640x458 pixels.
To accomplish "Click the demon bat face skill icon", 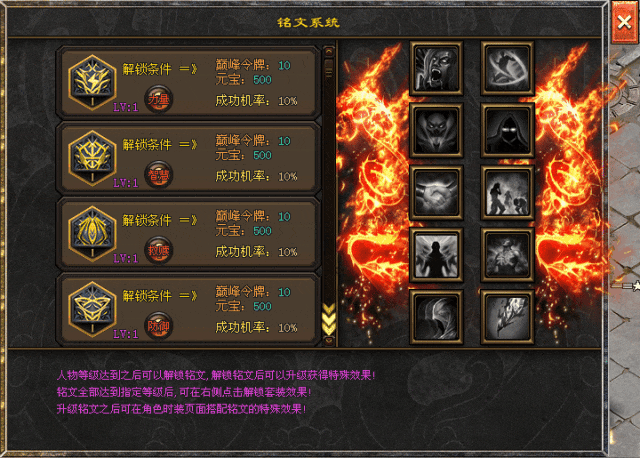I will [436, 131].
